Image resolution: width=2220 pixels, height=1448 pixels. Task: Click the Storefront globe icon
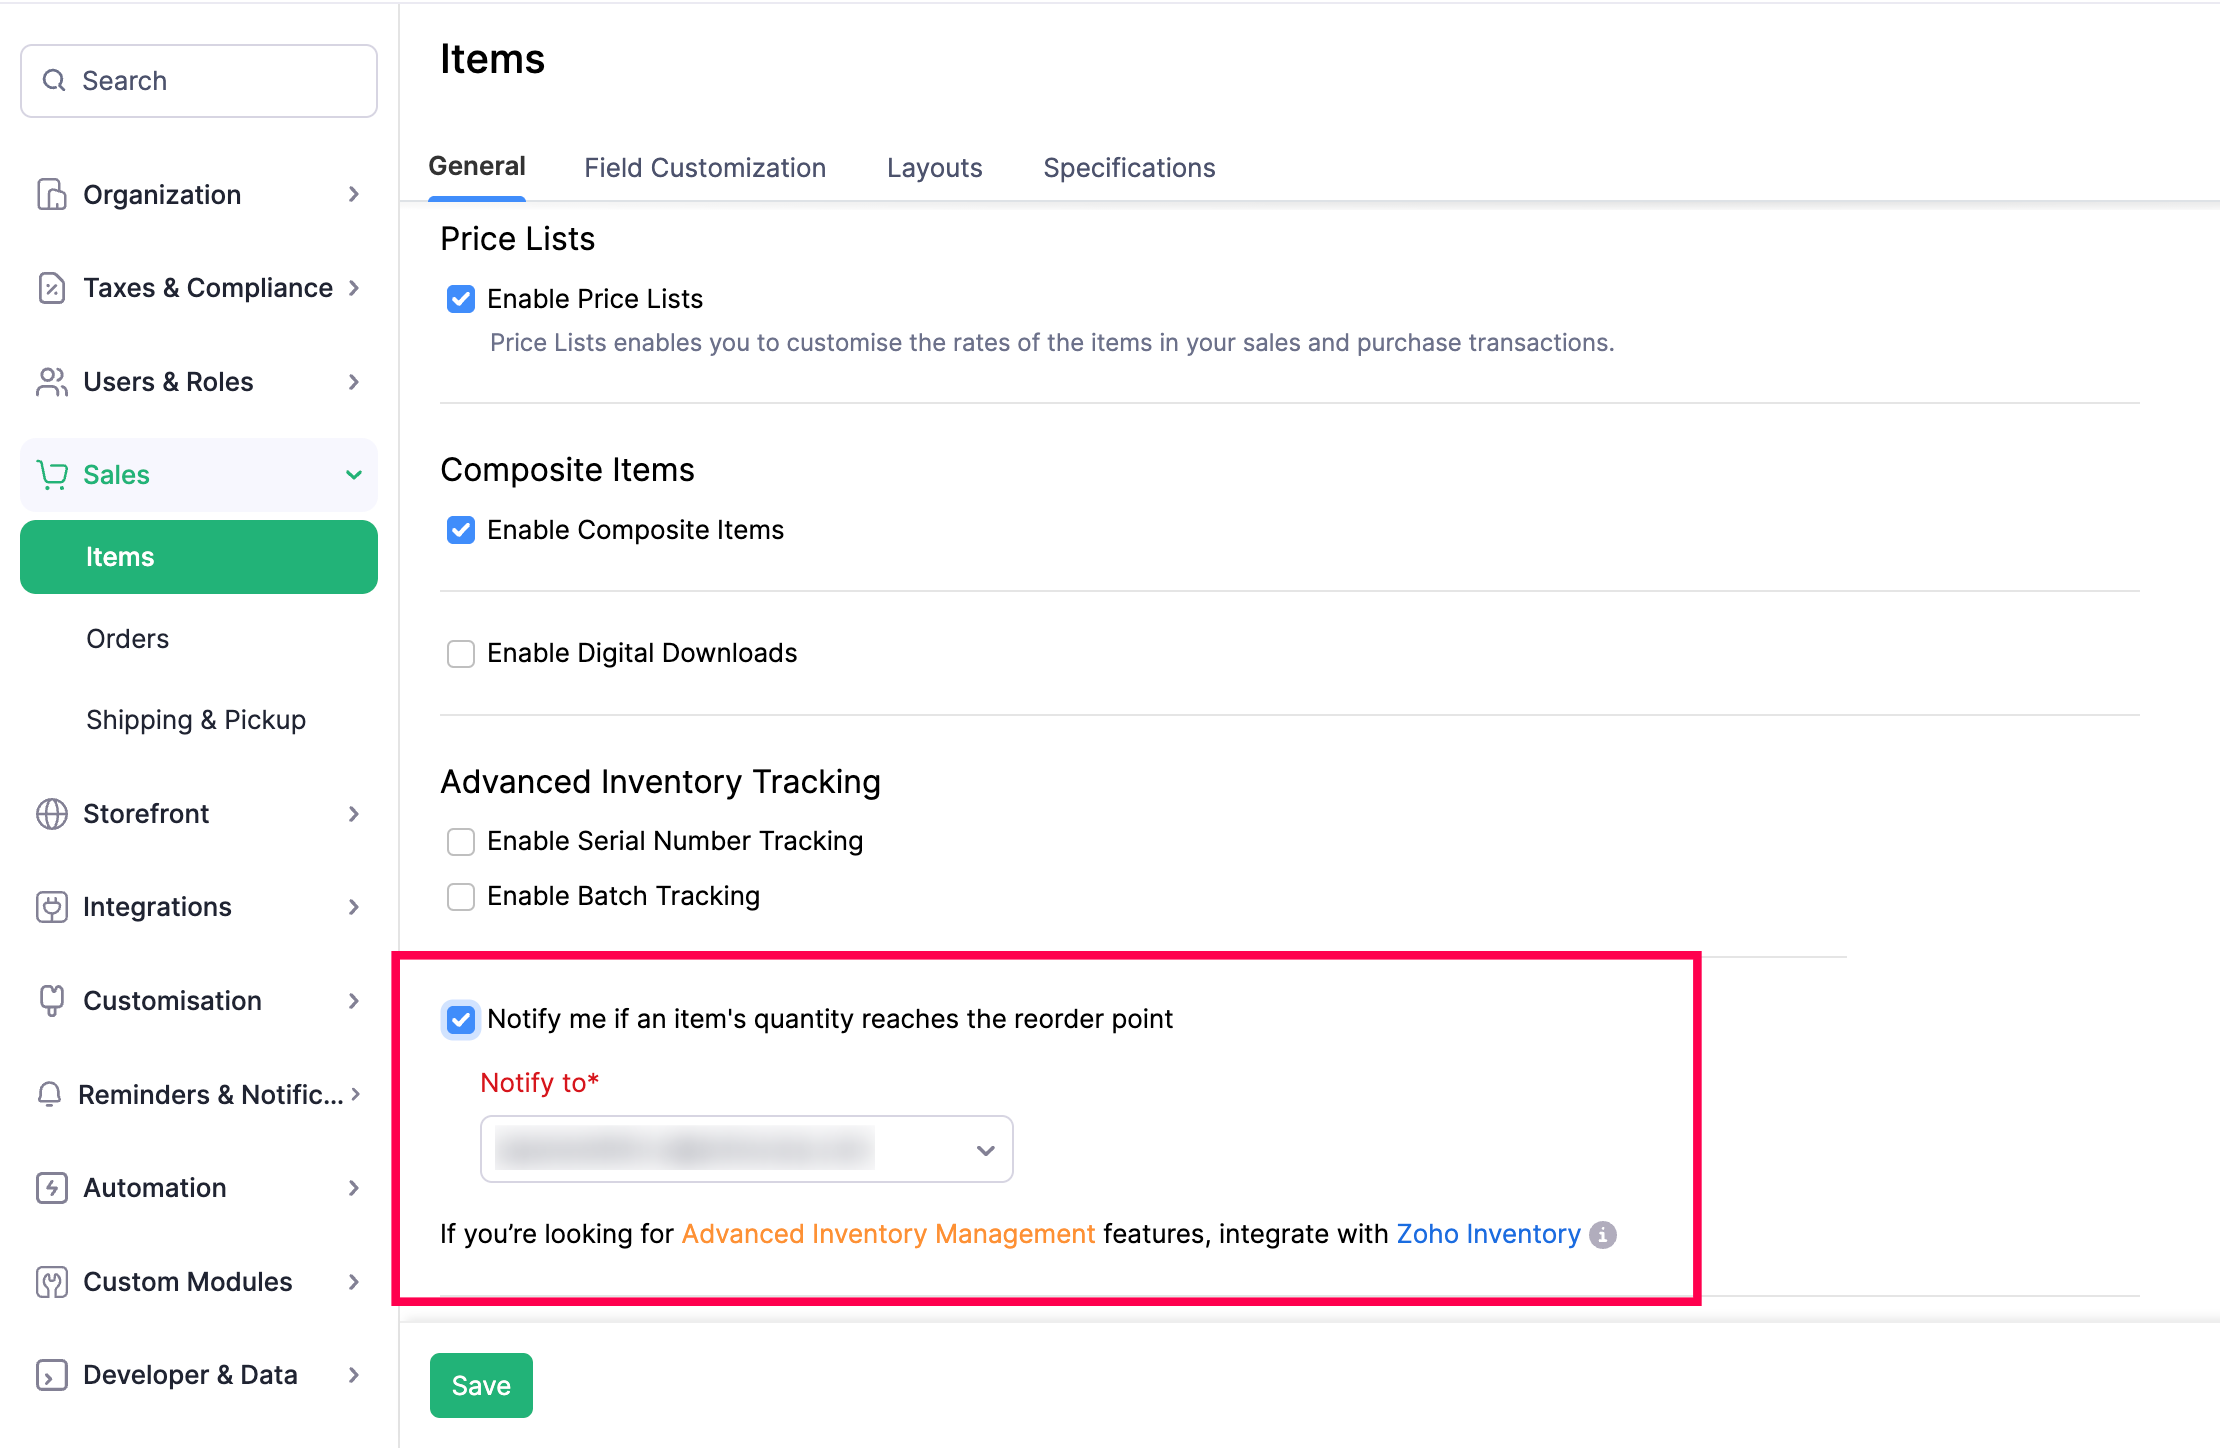tap(51, 814)
